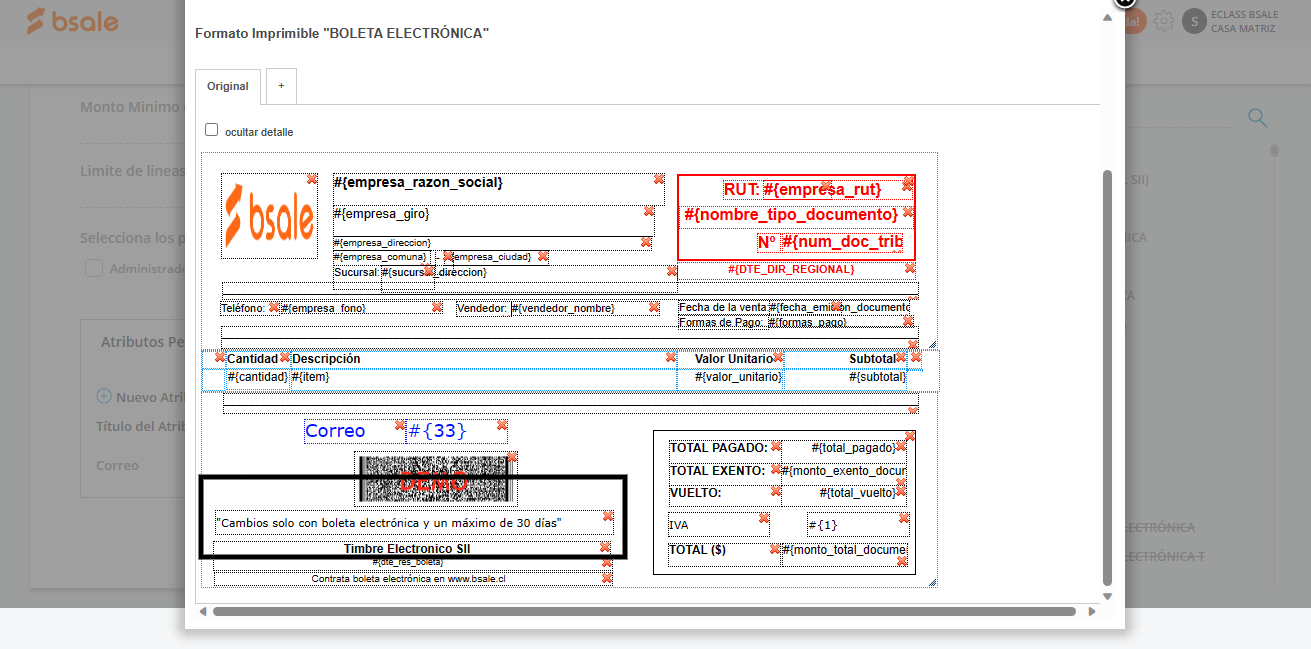Select the #{fecha_emision_documento field
The image size is (1311, 649).
point(839,307)
